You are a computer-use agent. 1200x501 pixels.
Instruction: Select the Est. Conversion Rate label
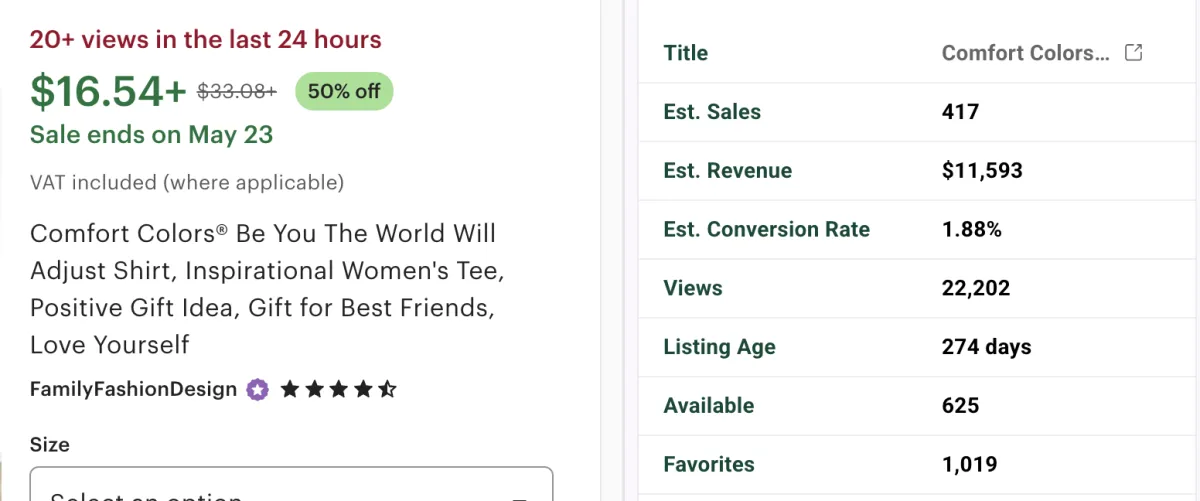[766, 229]
